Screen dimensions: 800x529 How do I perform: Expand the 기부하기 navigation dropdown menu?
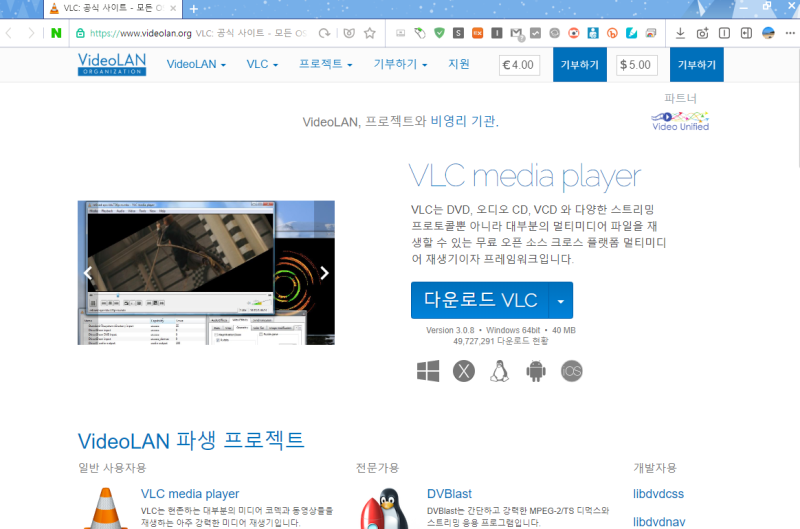pos(401,64)
